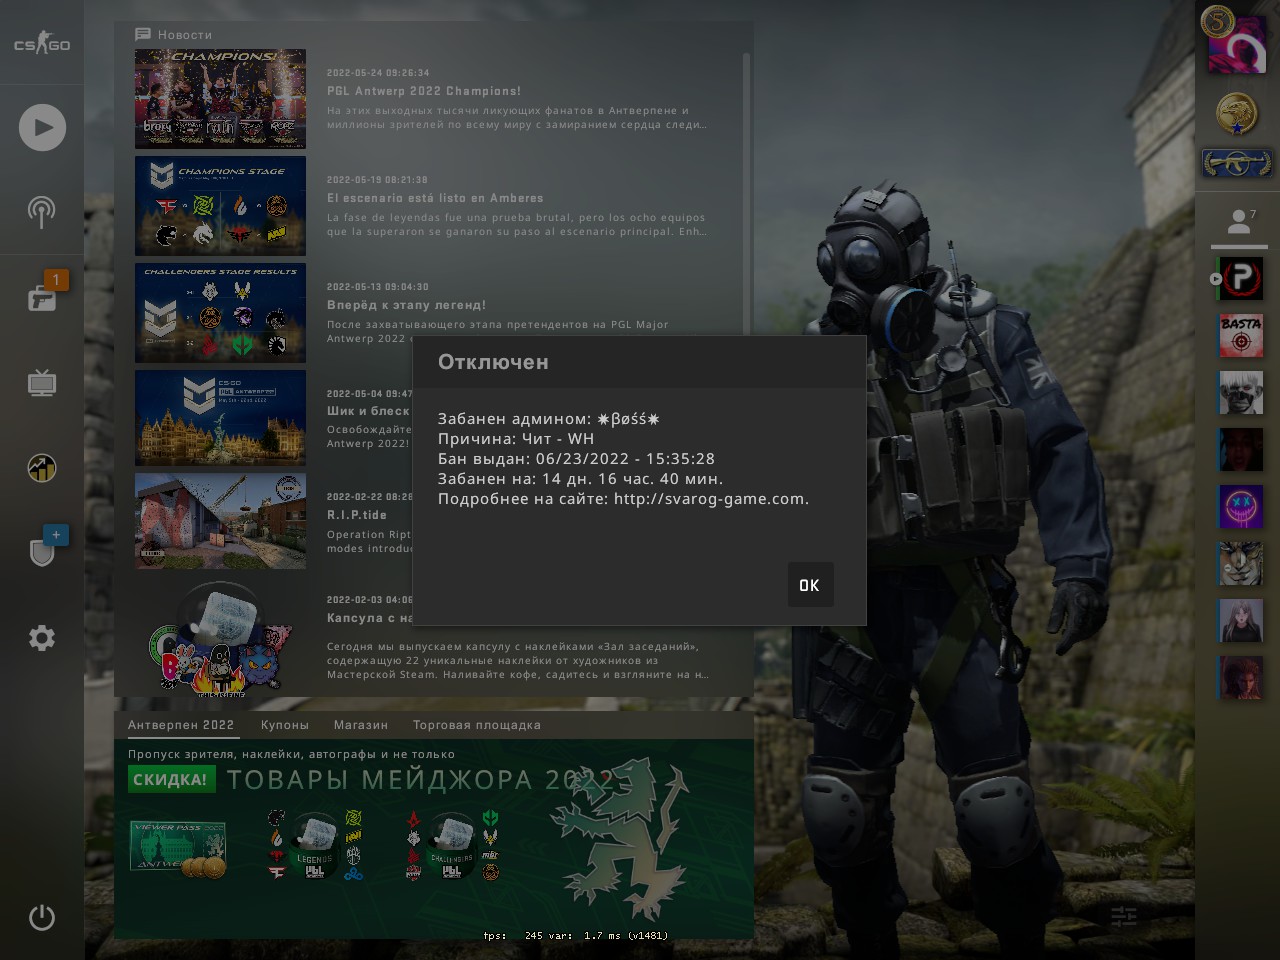Switch to the Антверпен 2022 tab
1280x960 pixels.
(181, 725)
